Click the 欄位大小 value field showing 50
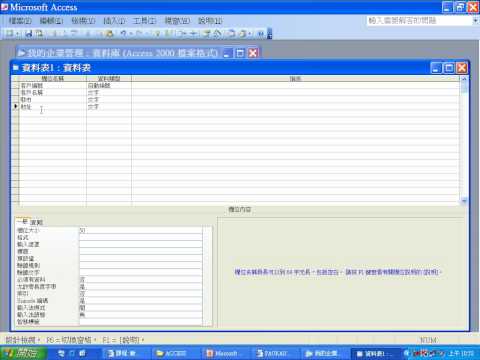Viewport: 480px width, 360px height. 140,230
